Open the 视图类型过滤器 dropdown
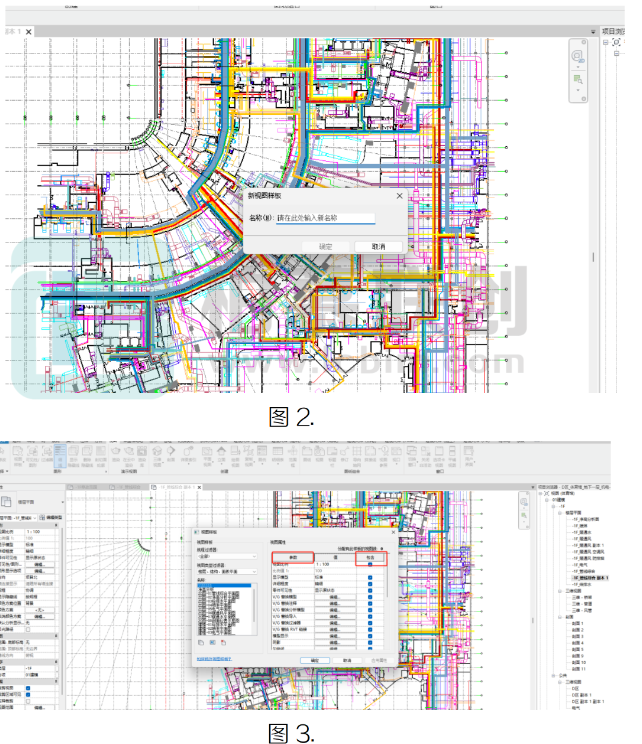The image size is (642, 744). tap(227, 572)
